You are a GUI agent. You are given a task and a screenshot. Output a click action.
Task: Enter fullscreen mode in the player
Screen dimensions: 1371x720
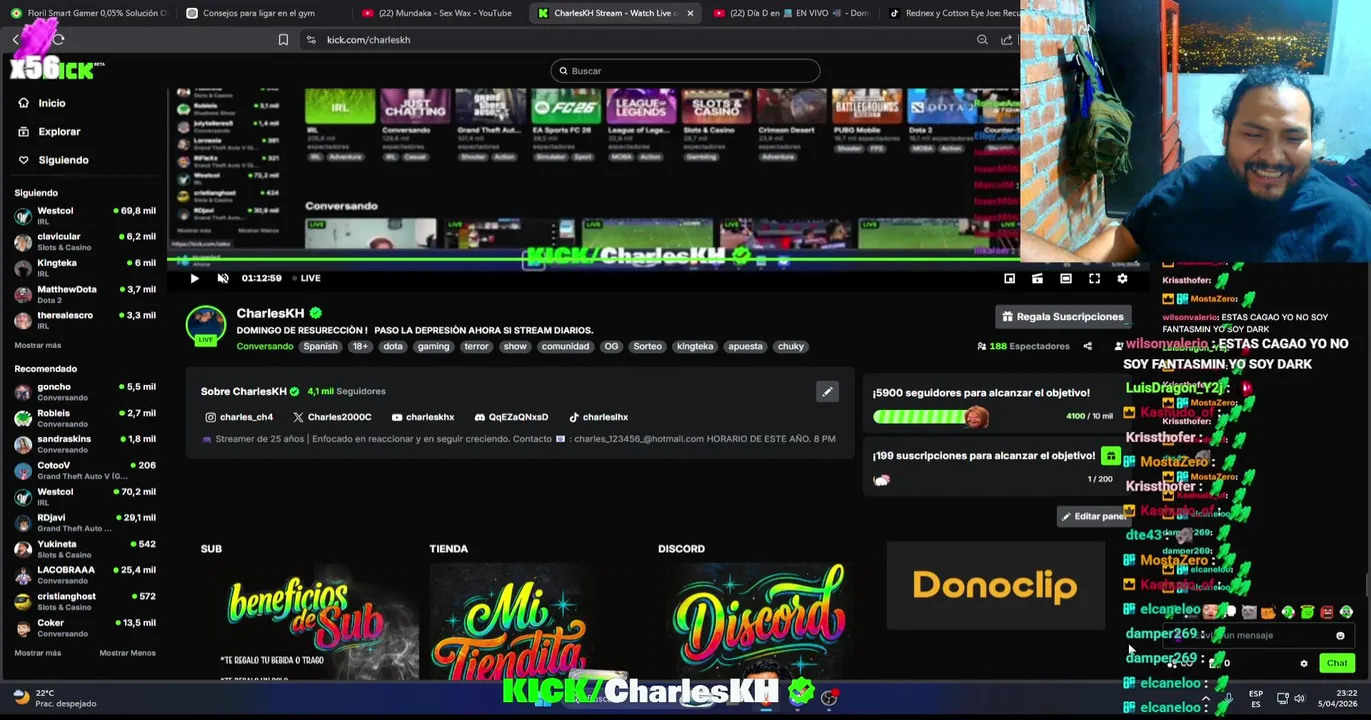click(1094, 278)
